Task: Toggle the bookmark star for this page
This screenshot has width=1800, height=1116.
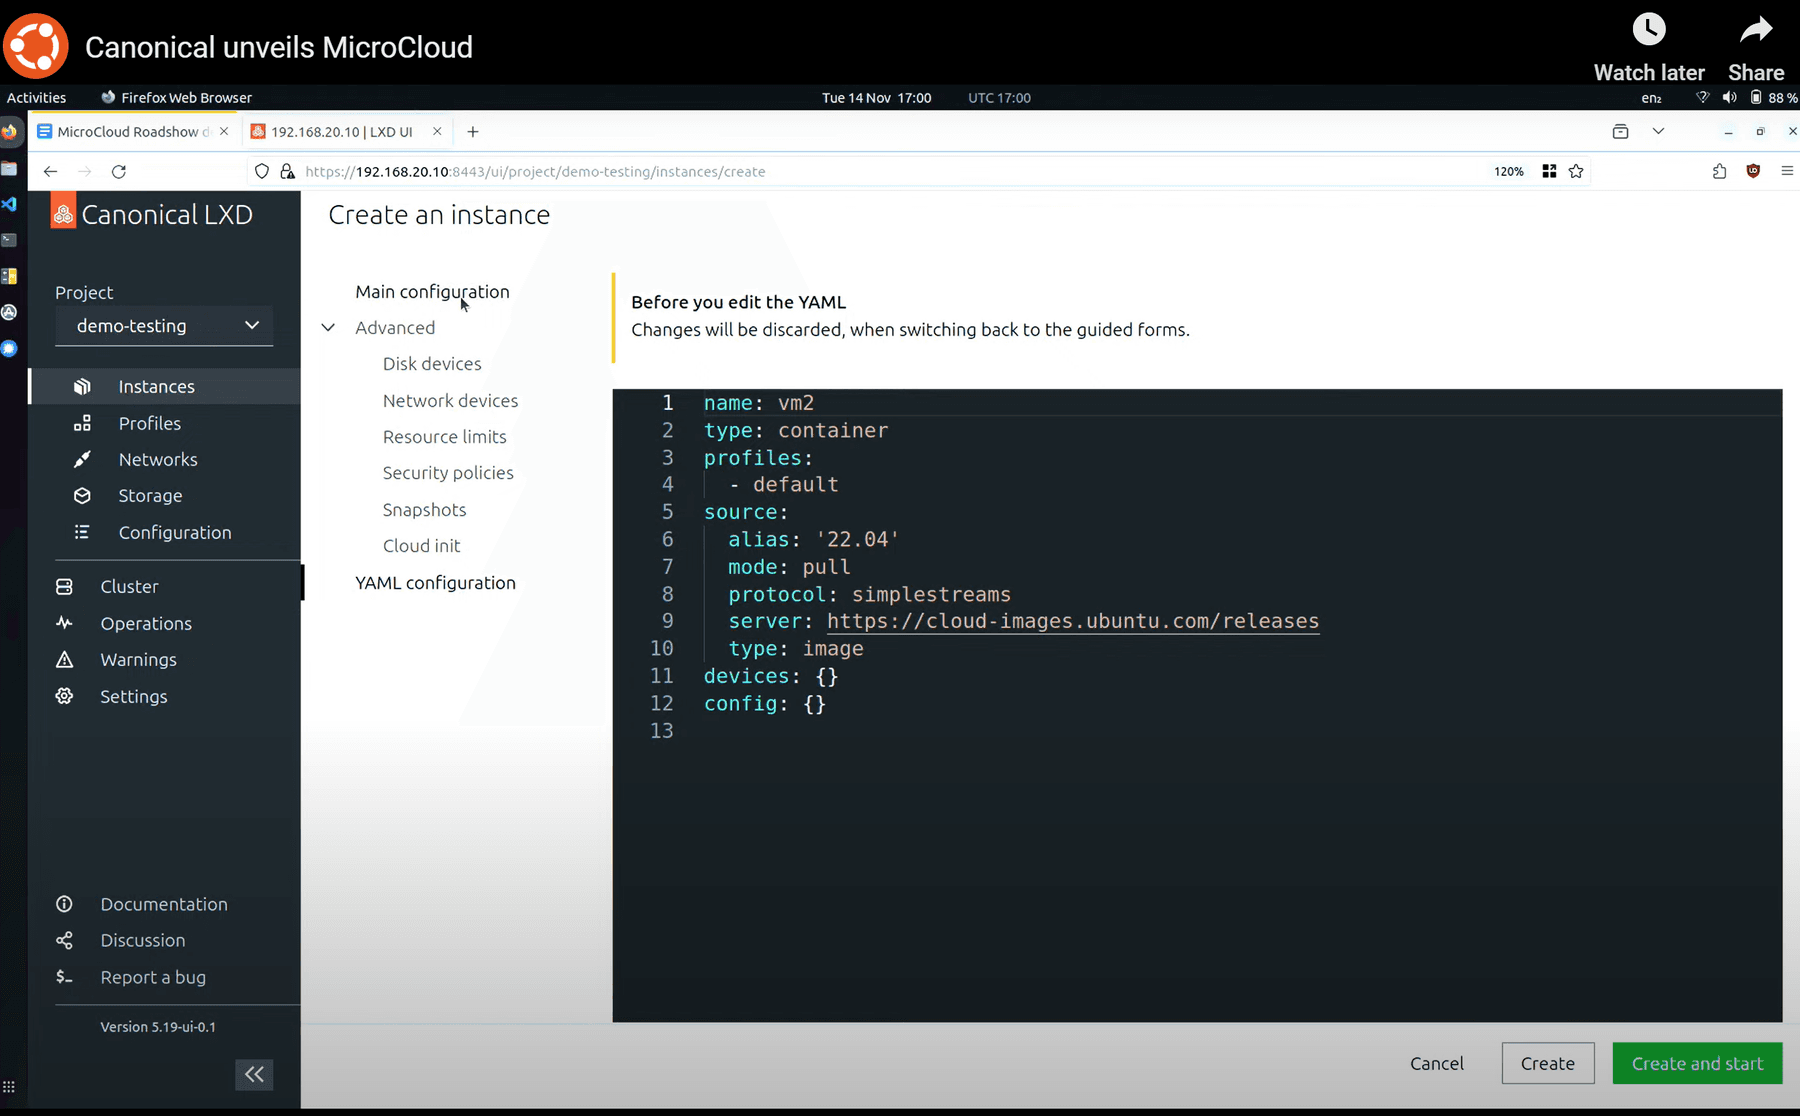Action: point(1577,171)
